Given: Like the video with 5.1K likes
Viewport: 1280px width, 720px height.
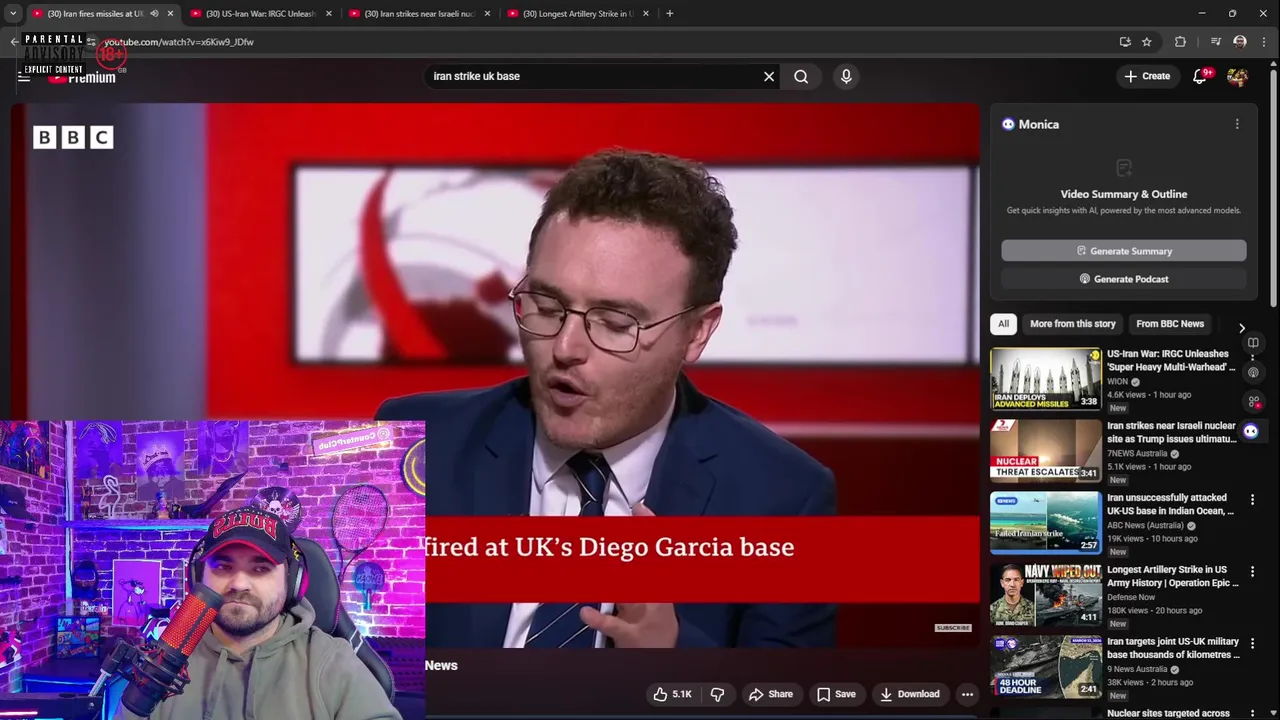Looking at the screenshot, I should 672,694.
